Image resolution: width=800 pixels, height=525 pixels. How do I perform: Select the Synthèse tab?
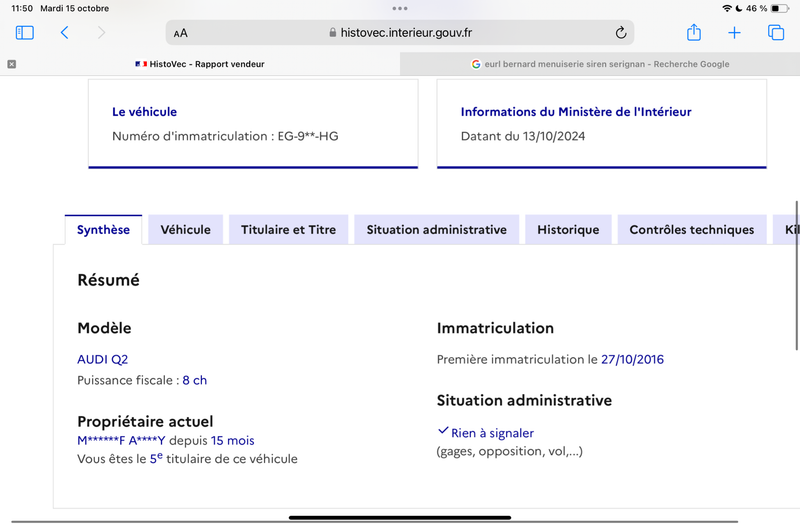103,230
